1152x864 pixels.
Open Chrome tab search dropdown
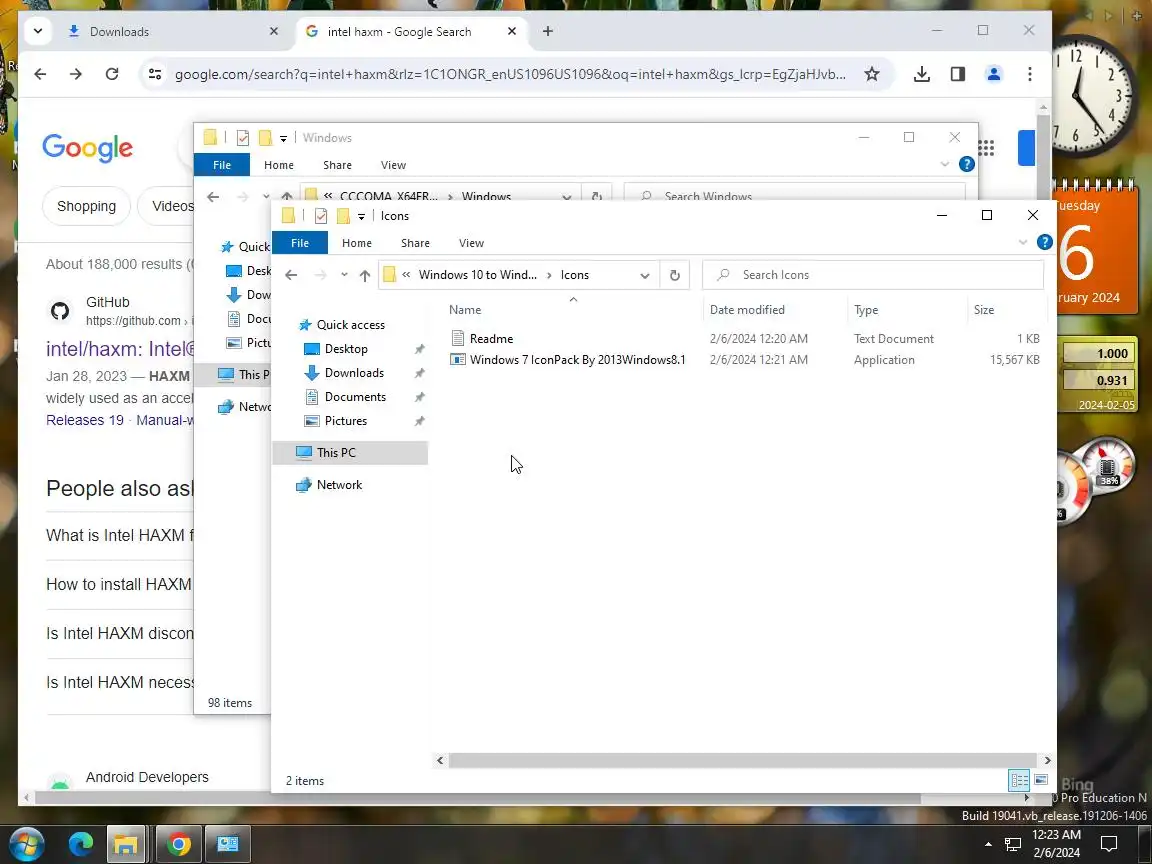(x=38, y=31)
